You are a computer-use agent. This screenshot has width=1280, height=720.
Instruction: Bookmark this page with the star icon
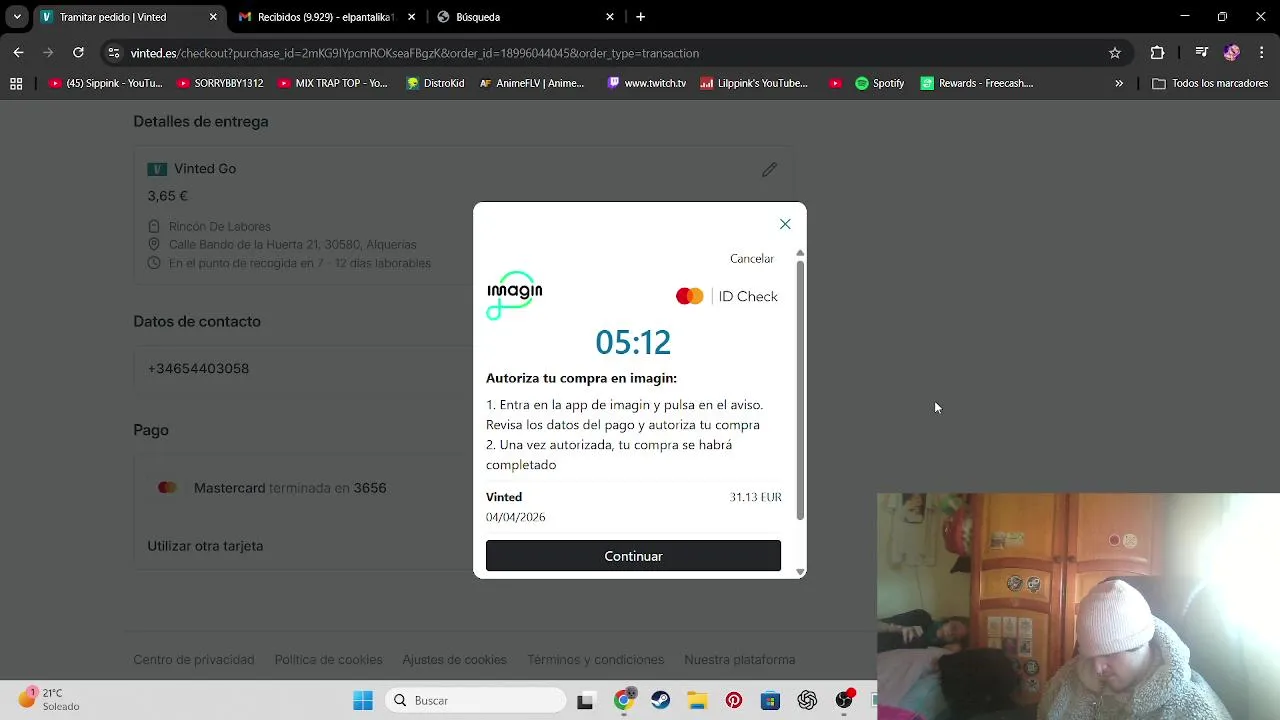tap(1115, 53)
